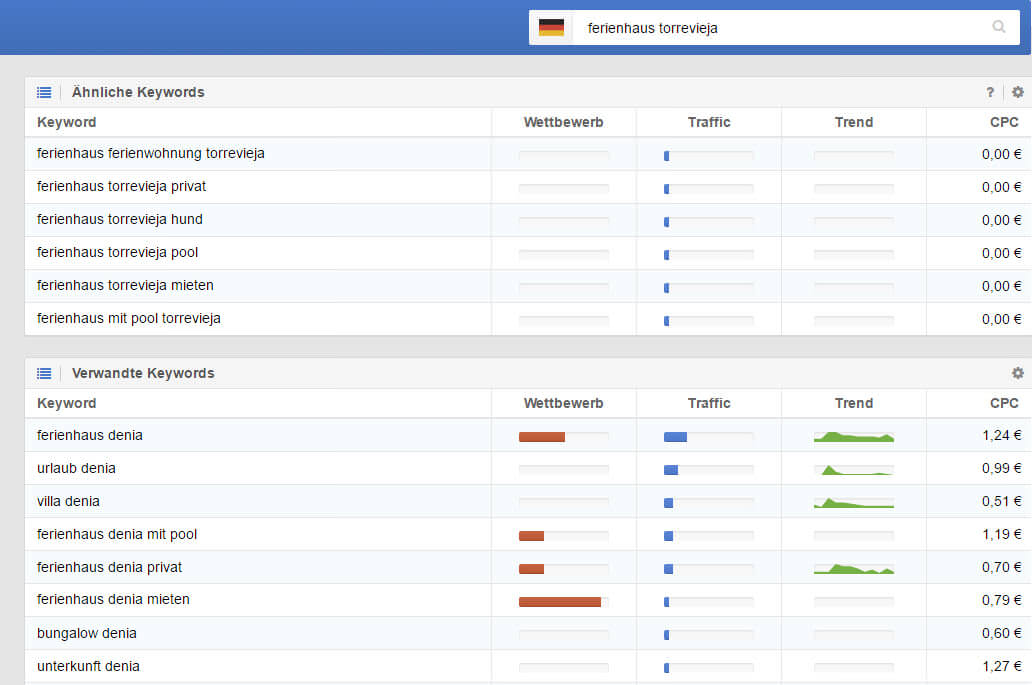The width and height of the screenshot is (1032, 685).
Task: Sort Ähnliche Keywords by Trend column
Action: pos(854,122)
